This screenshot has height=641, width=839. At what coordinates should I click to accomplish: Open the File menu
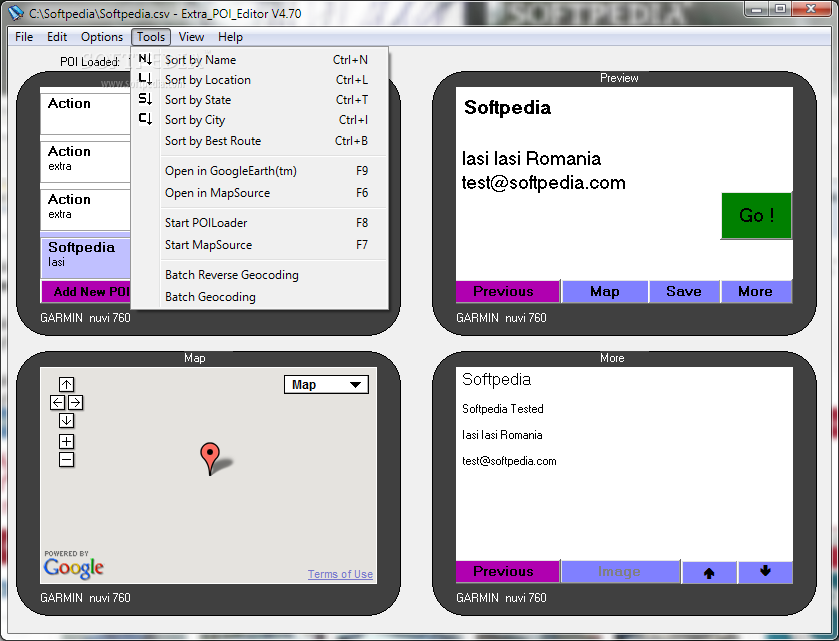click(24, 37)
